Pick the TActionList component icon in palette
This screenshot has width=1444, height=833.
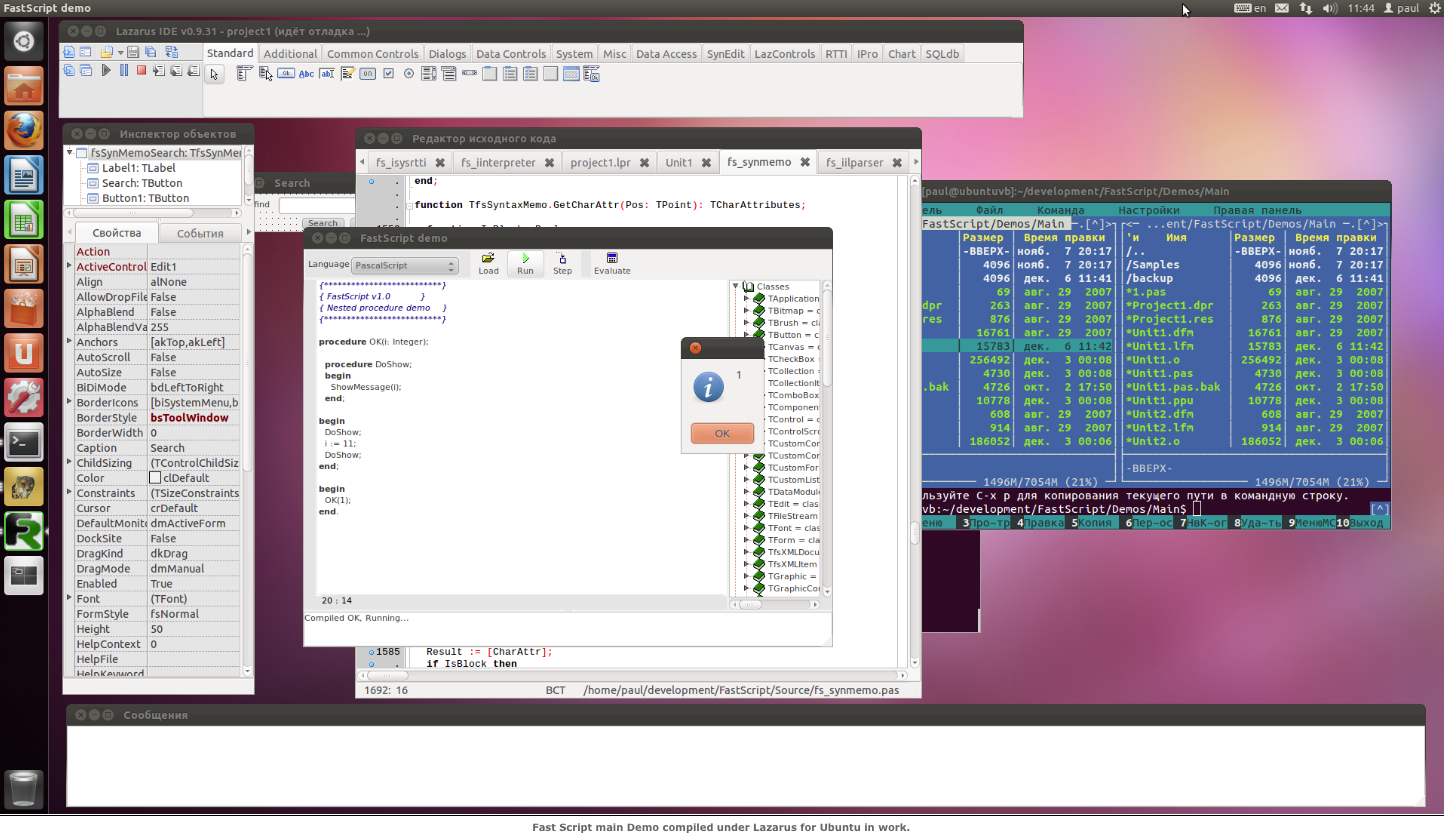tap(591, 73)
